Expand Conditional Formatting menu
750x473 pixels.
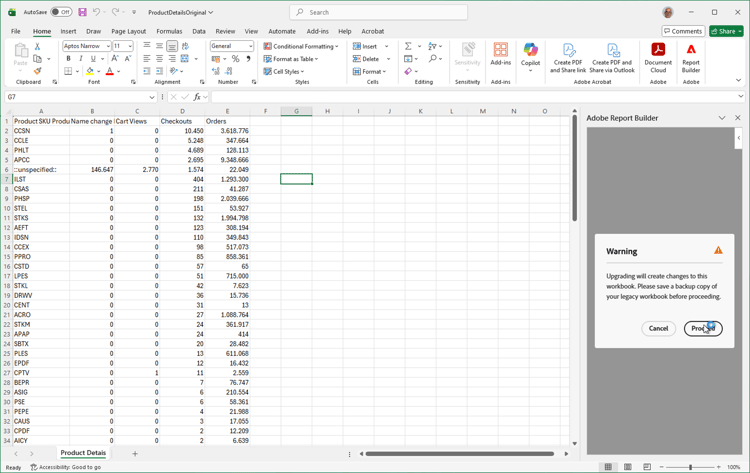click(301, 46)
